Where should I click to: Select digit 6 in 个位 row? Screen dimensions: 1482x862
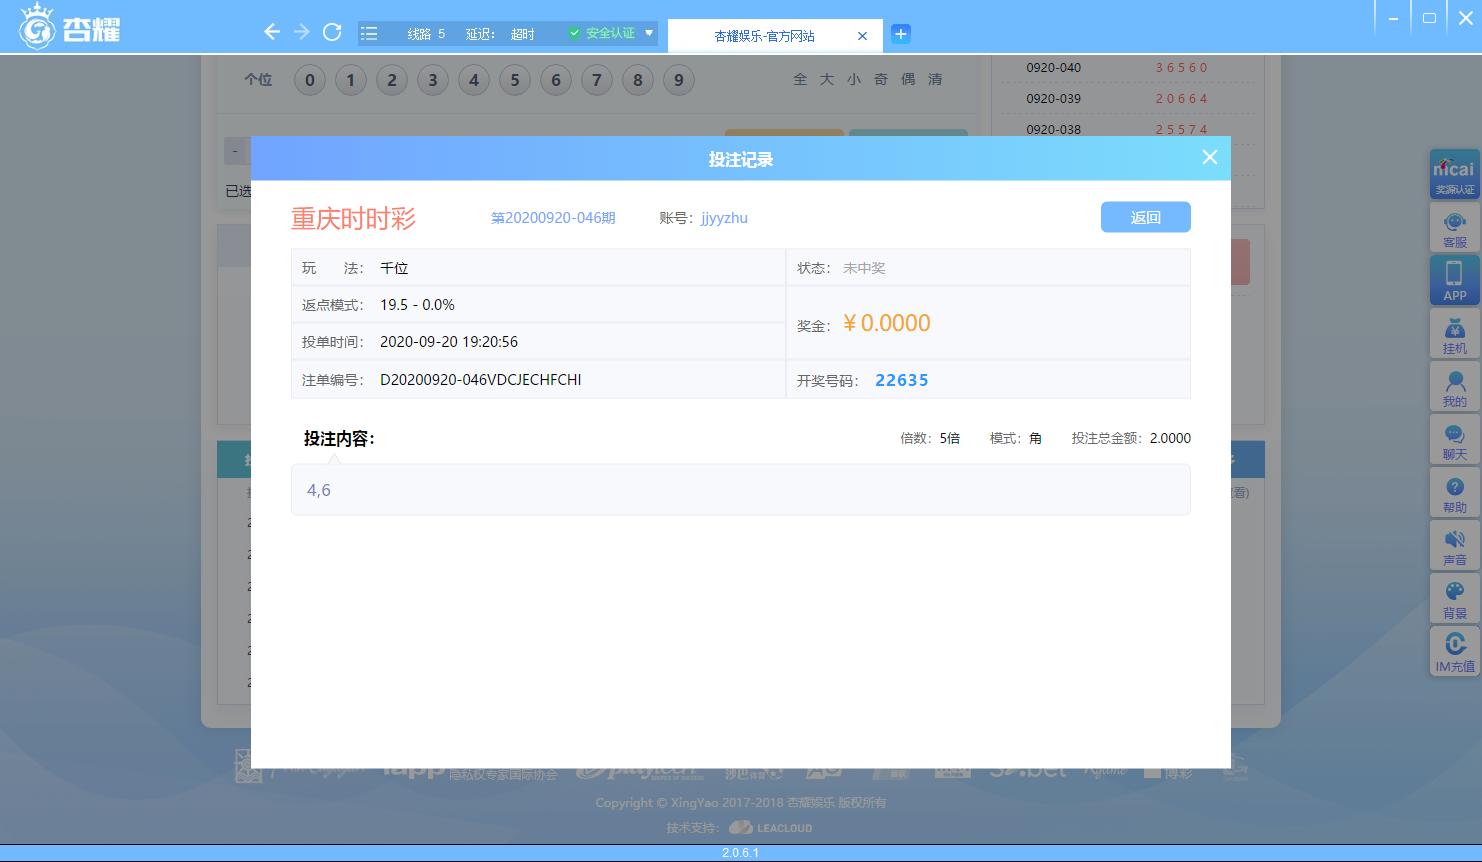click(x=556, y=80)
